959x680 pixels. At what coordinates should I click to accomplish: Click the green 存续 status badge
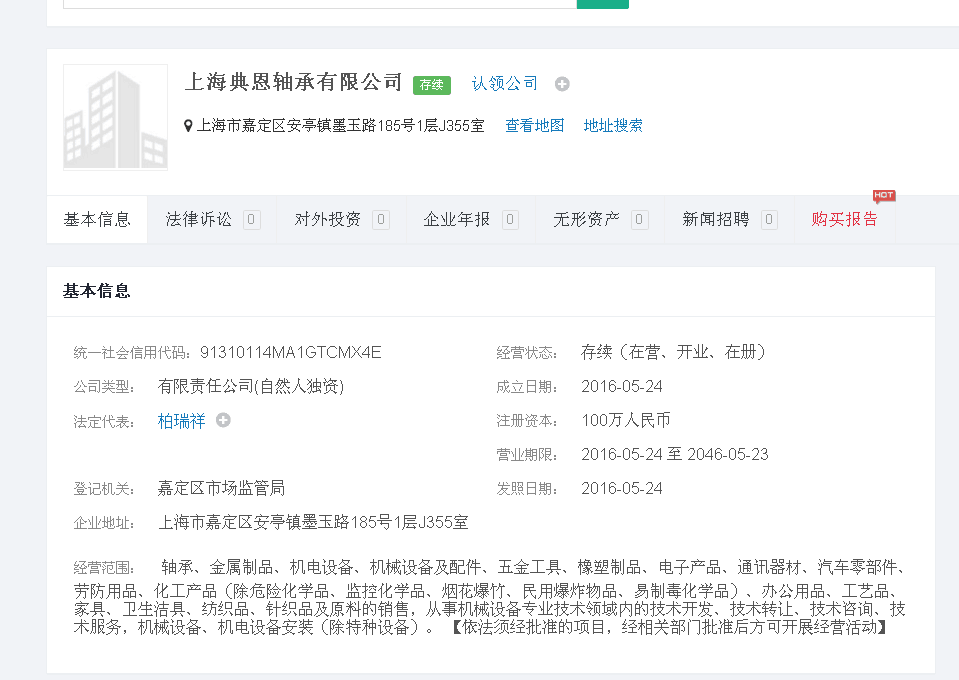[x=432, y=85]
